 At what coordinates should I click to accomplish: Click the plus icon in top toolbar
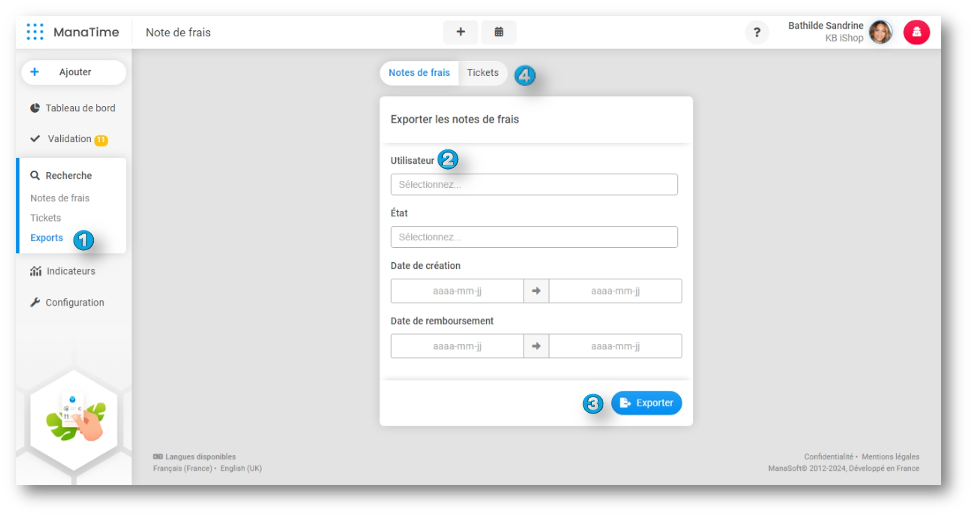pyautogui.click(x=461, y=32)
